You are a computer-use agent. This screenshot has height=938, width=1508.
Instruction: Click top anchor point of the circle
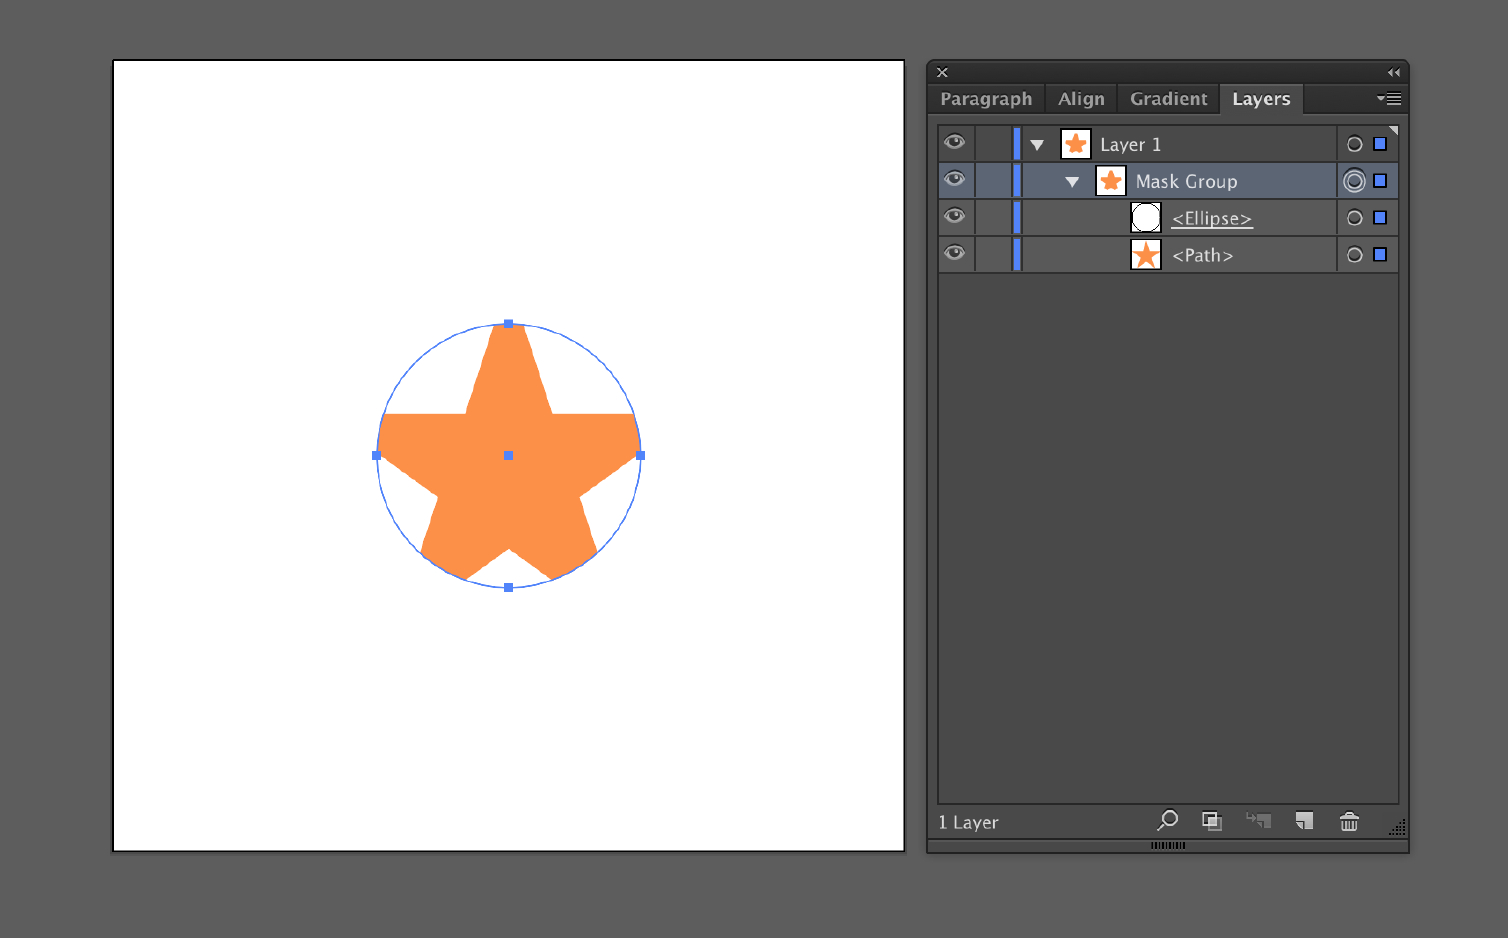coord(509,324)
